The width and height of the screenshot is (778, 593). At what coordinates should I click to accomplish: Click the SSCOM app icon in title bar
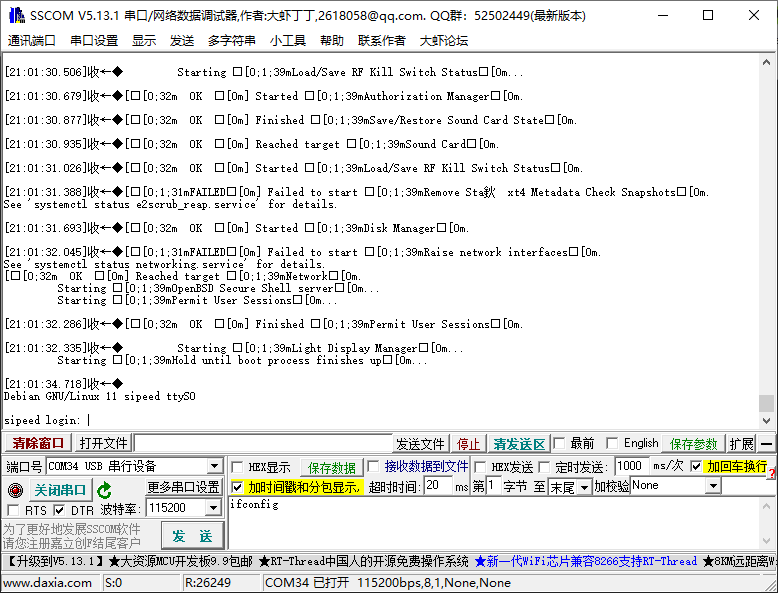coord(16,15)
